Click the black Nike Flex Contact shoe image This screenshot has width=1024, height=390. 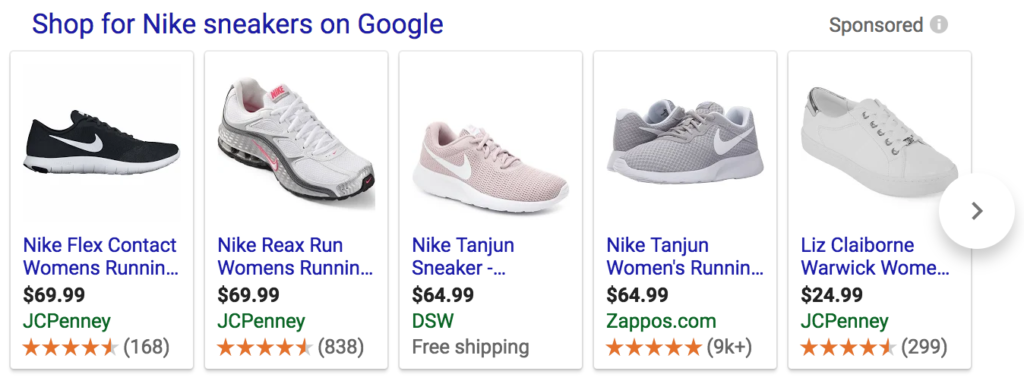pos(101,144)
